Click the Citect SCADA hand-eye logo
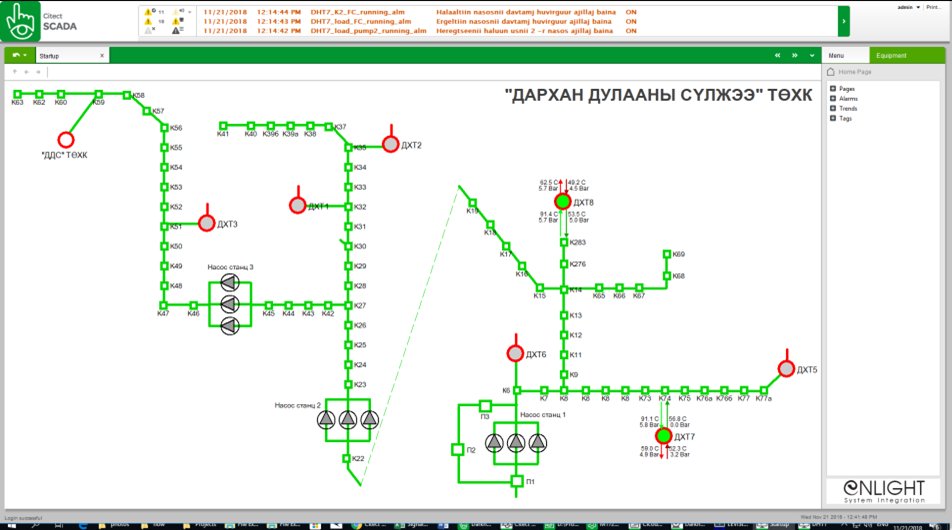The image size is (952, 530). click(20, 21)
